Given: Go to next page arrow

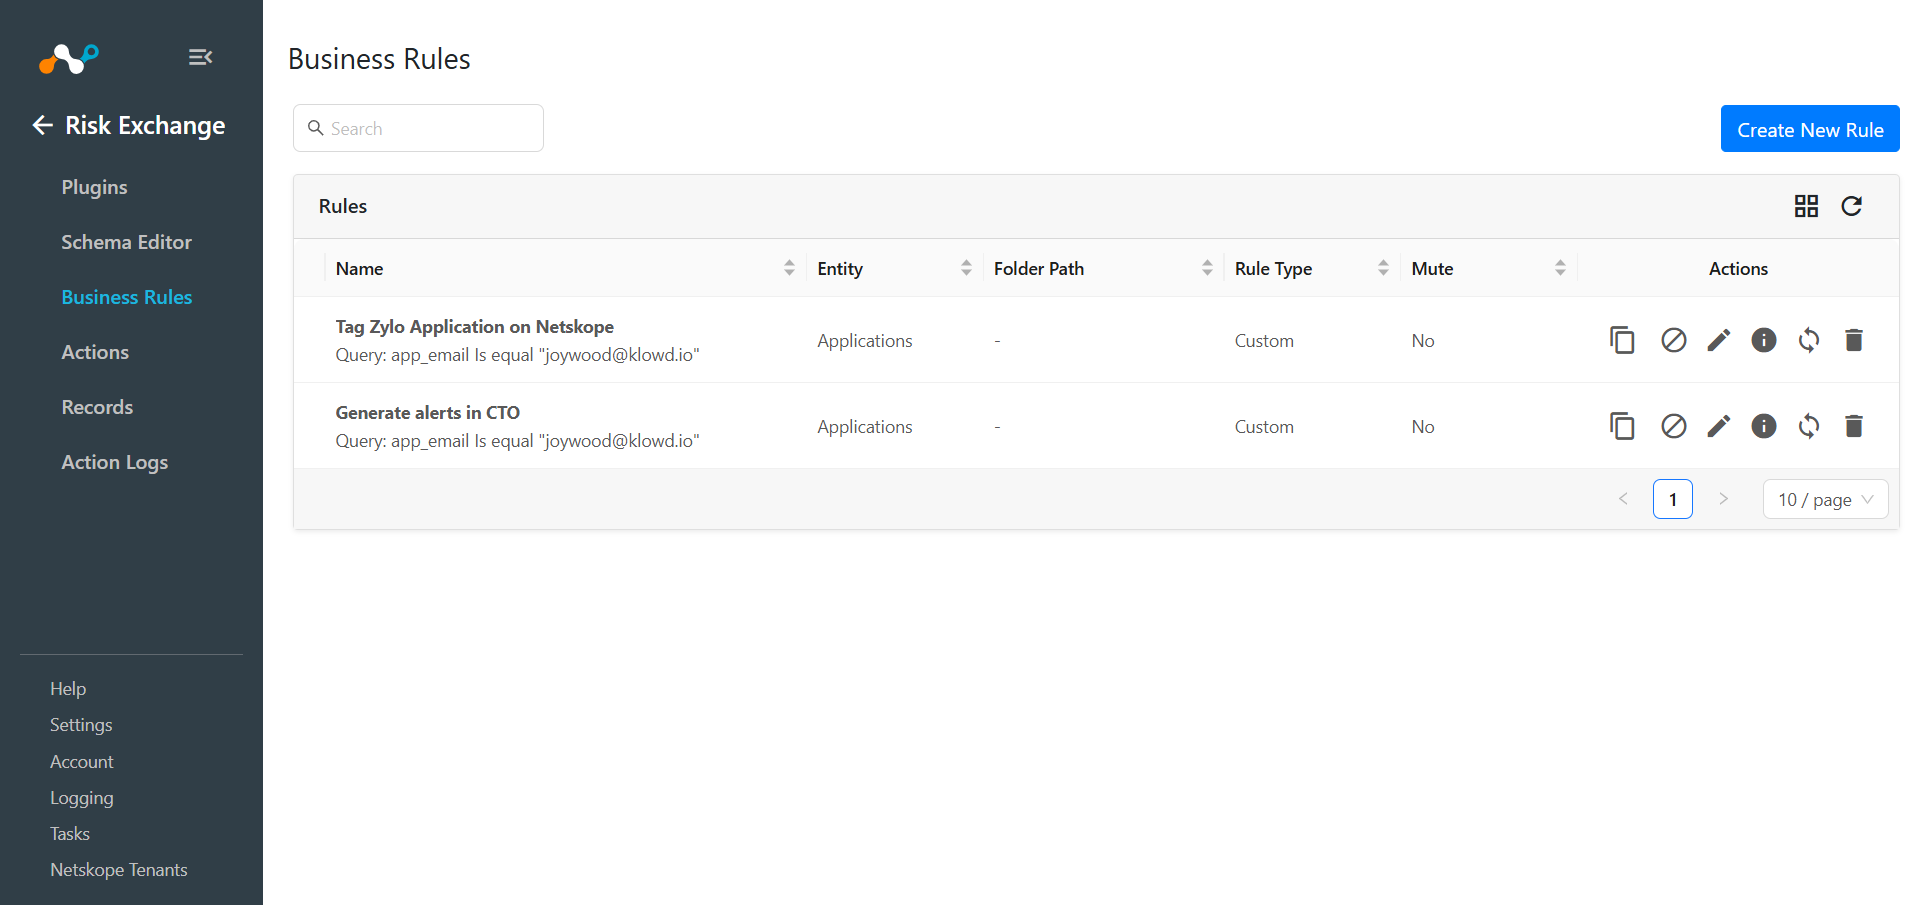Looking at the screenshot, I should 1723,499.
